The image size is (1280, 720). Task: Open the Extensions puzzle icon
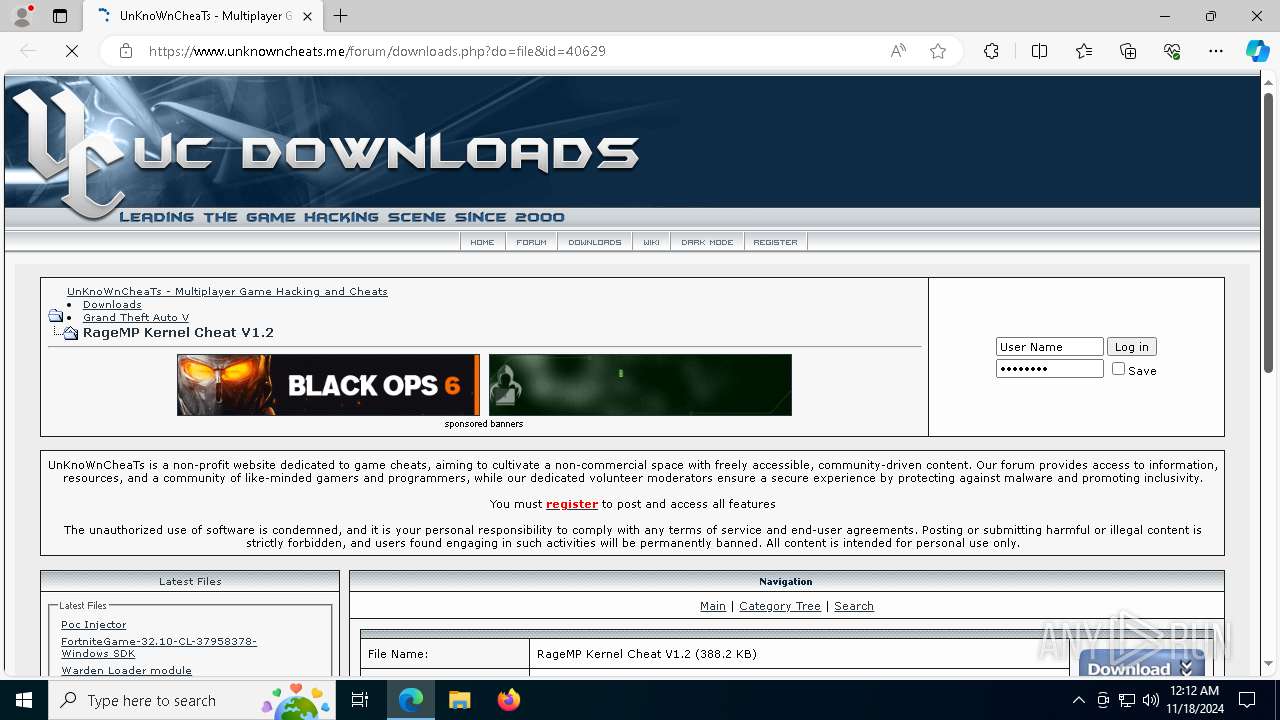(991, 51)
